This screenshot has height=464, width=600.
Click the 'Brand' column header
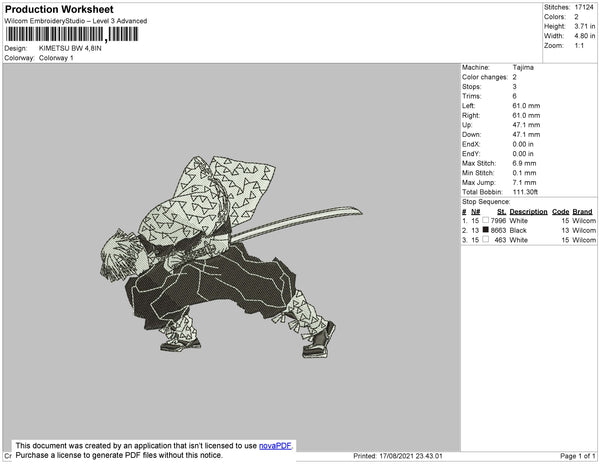coord(582,212)
